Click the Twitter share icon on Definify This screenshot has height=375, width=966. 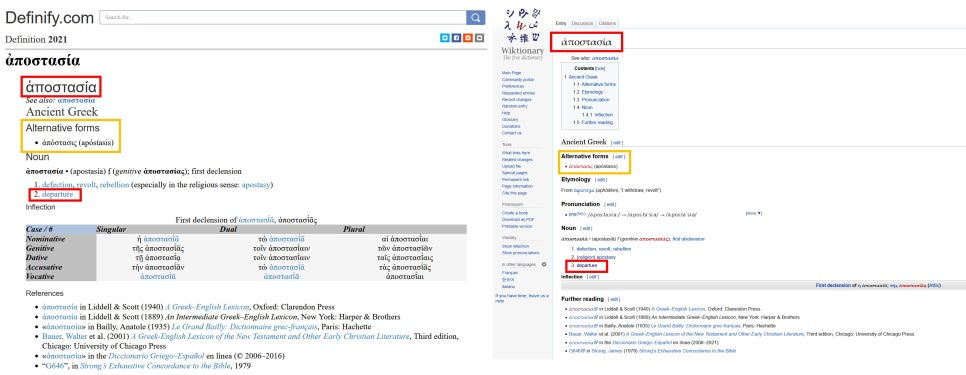pos(444,38)
